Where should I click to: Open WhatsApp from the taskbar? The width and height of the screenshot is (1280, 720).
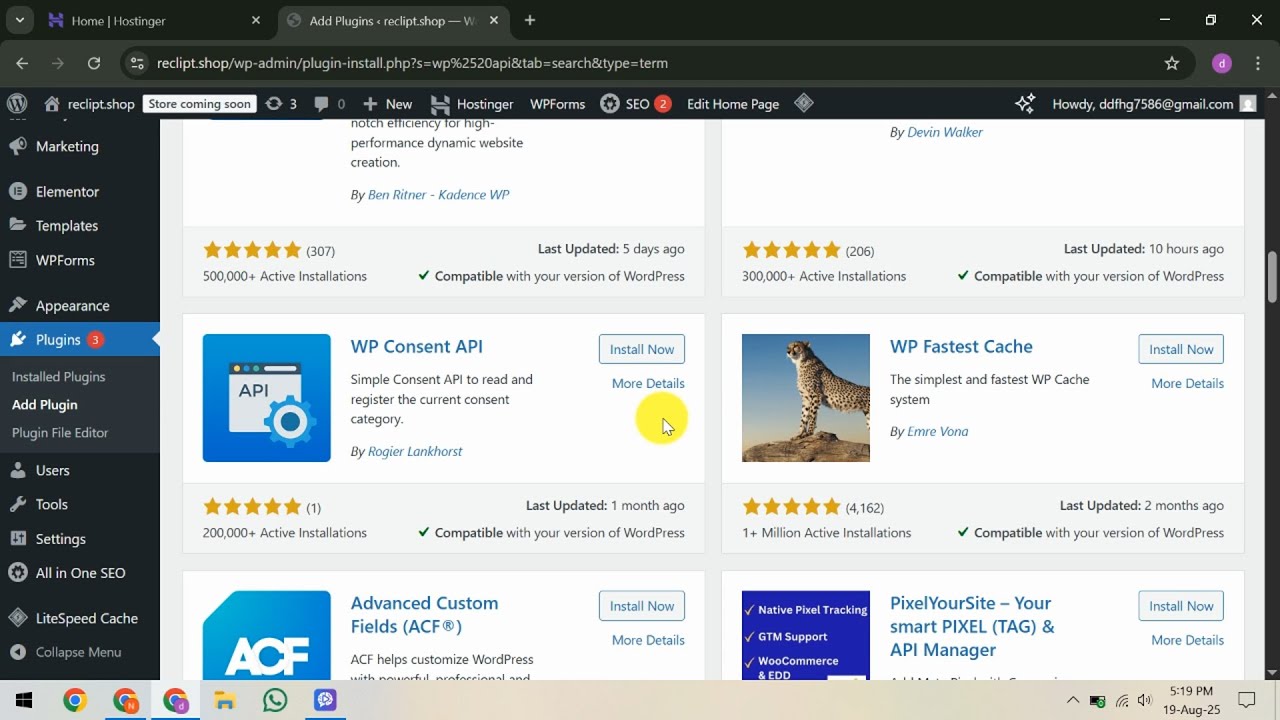pyautogui.click(x=275, y=700)
